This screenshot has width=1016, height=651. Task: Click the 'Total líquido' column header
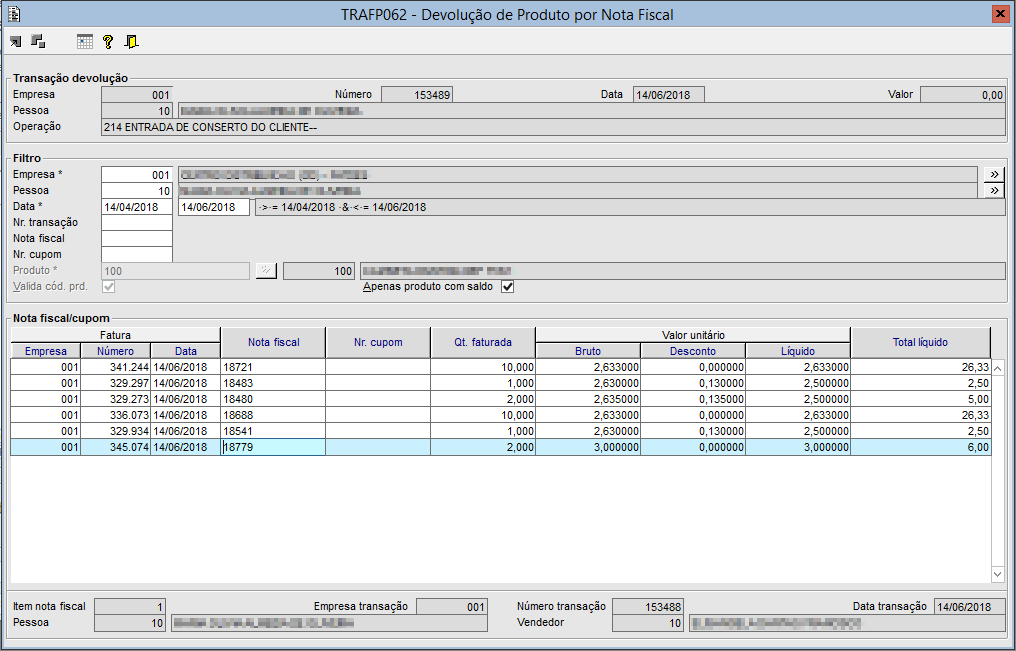tap(920, 342)
